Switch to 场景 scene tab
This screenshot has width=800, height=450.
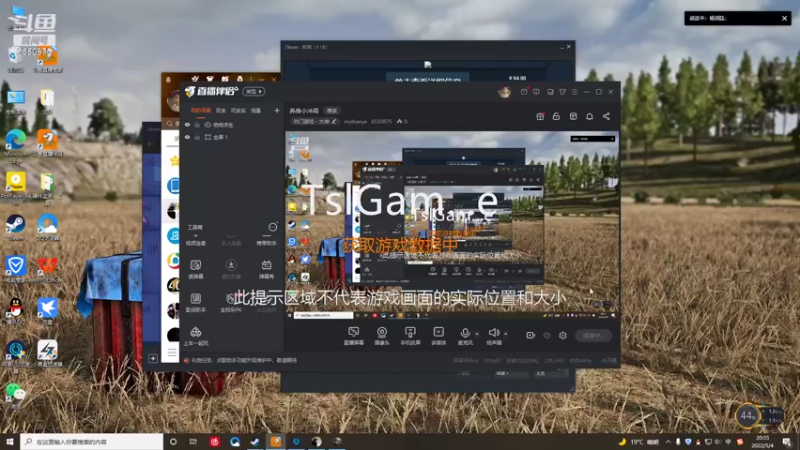point(256,110)
